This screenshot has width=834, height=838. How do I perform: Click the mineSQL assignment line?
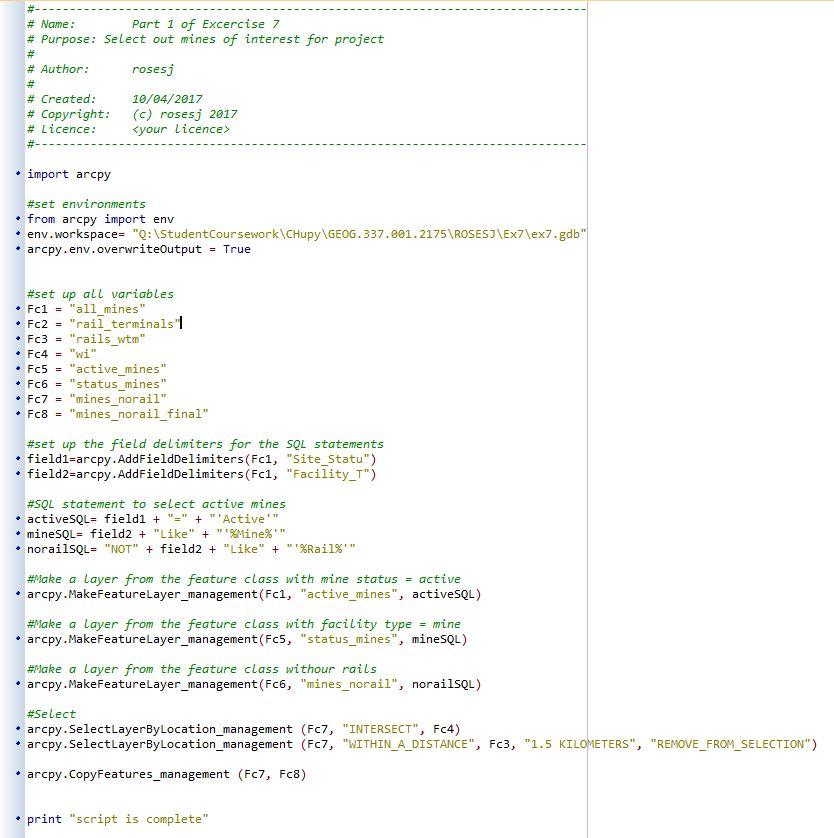click(x=157, y=534)
